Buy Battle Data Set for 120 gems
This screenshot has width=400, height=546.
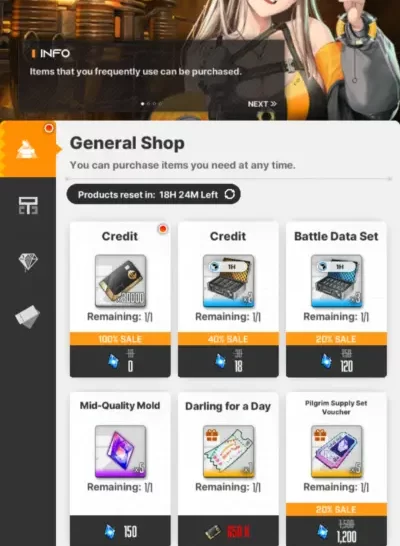pos(336,361)
